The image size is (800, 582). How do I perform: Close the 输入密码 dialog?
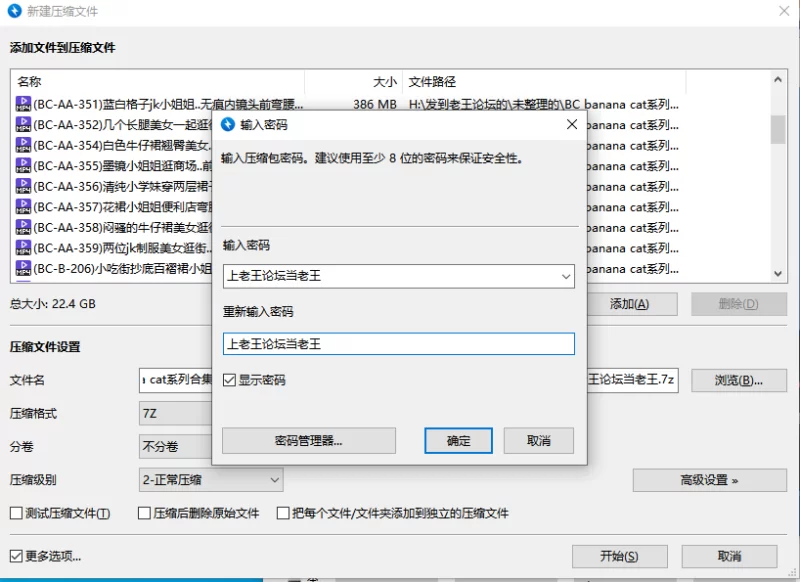pos(572,124)
